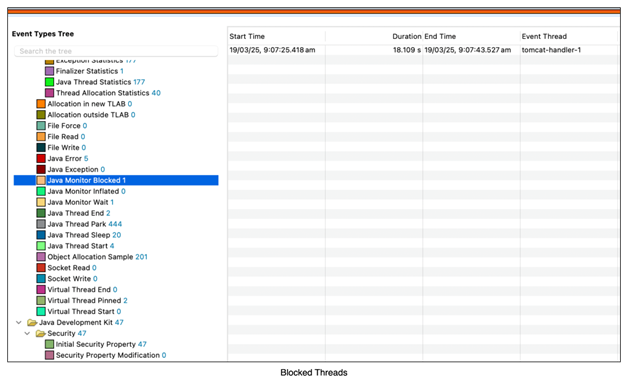Click the Security folder icon
The width and height of the screenshot is (628, 391).
(40, 333)
